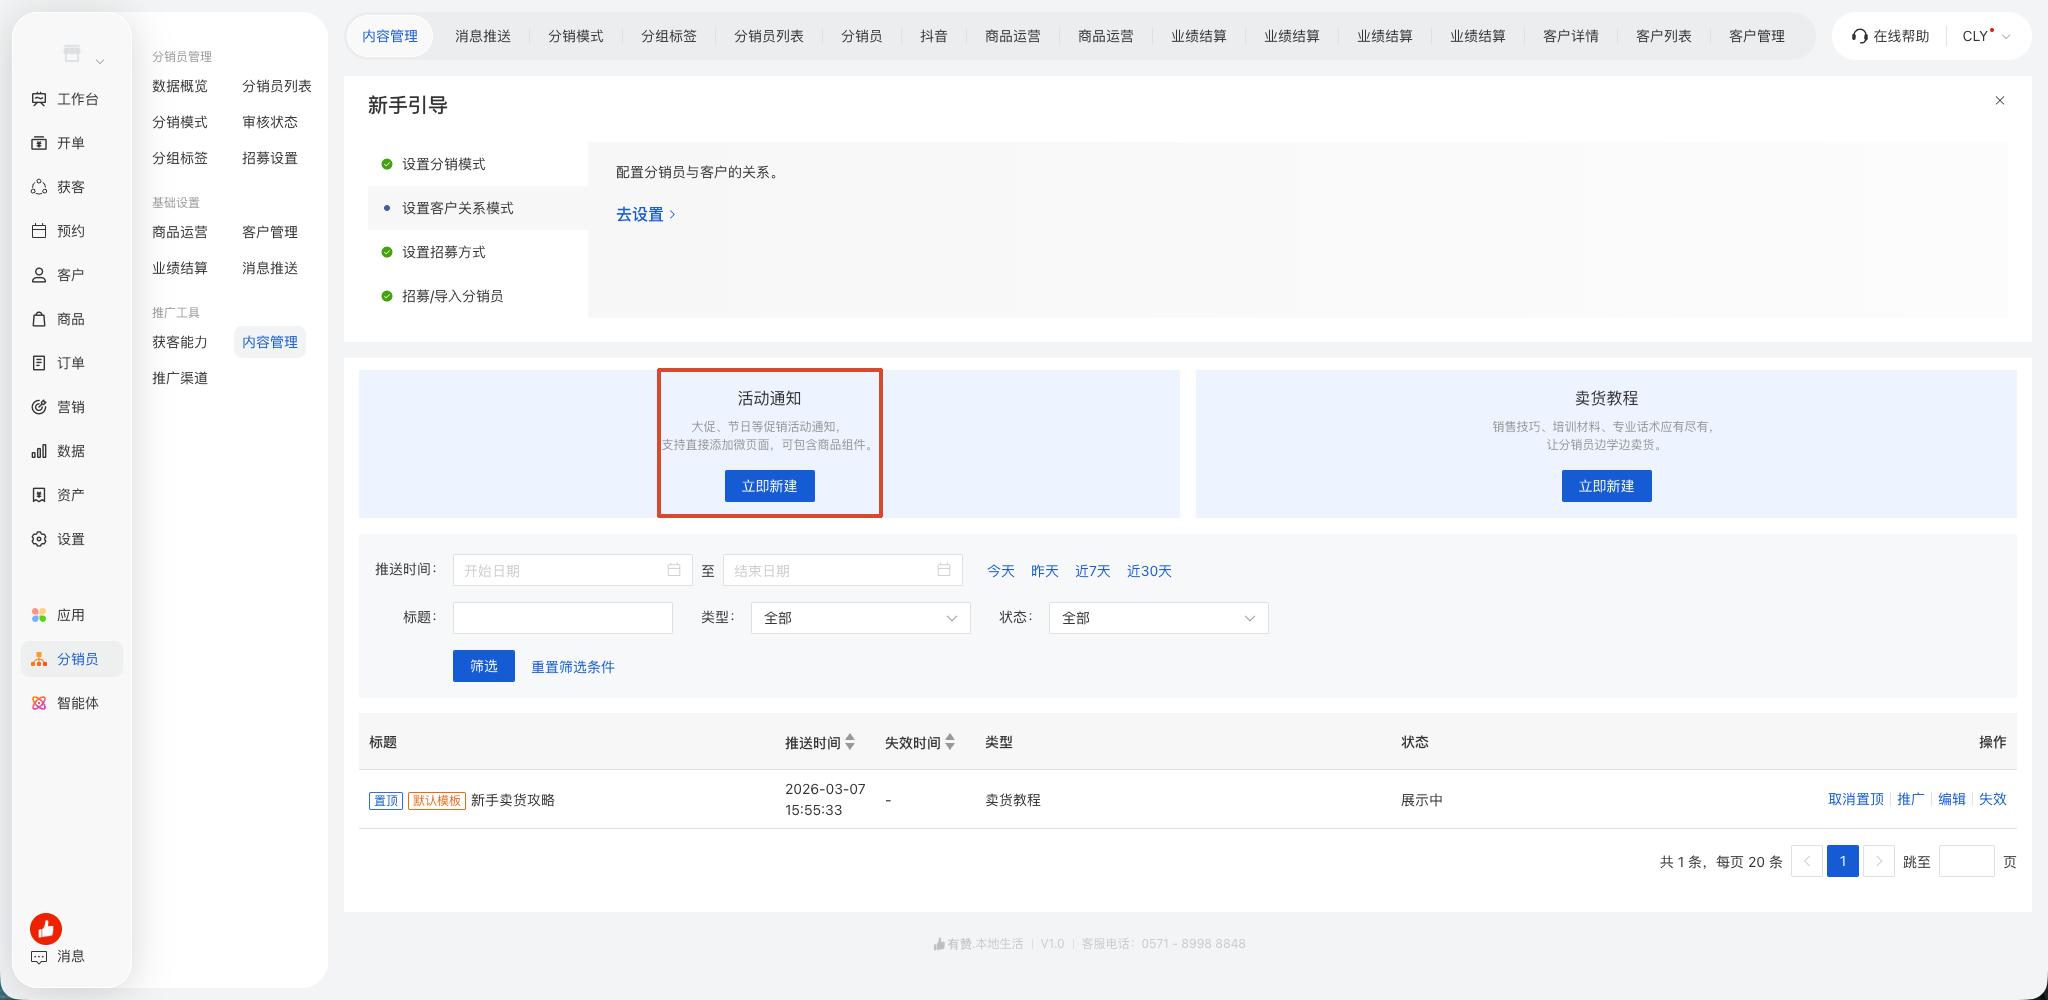This screenshot has height=1000, width=2048.
Task: Click 立即新建 under 卖货教程
Action: [1606, 486]
